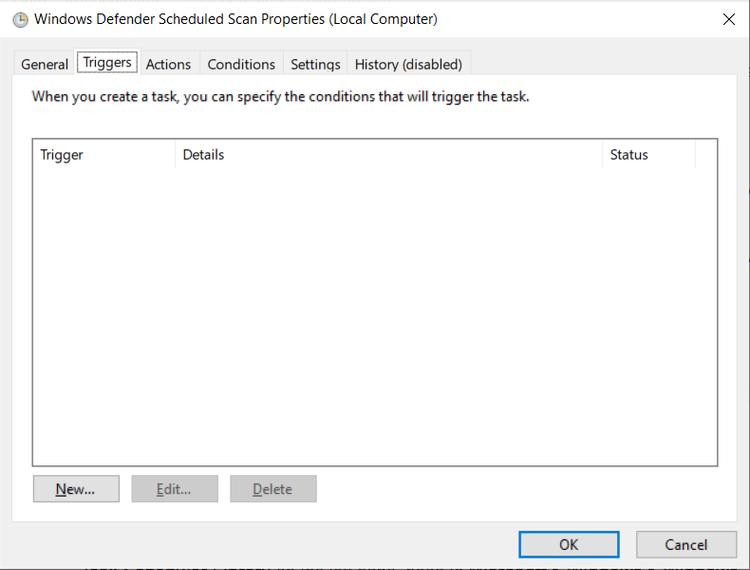
Task: Click the Edit... button
Action: [x=174, y=489]
